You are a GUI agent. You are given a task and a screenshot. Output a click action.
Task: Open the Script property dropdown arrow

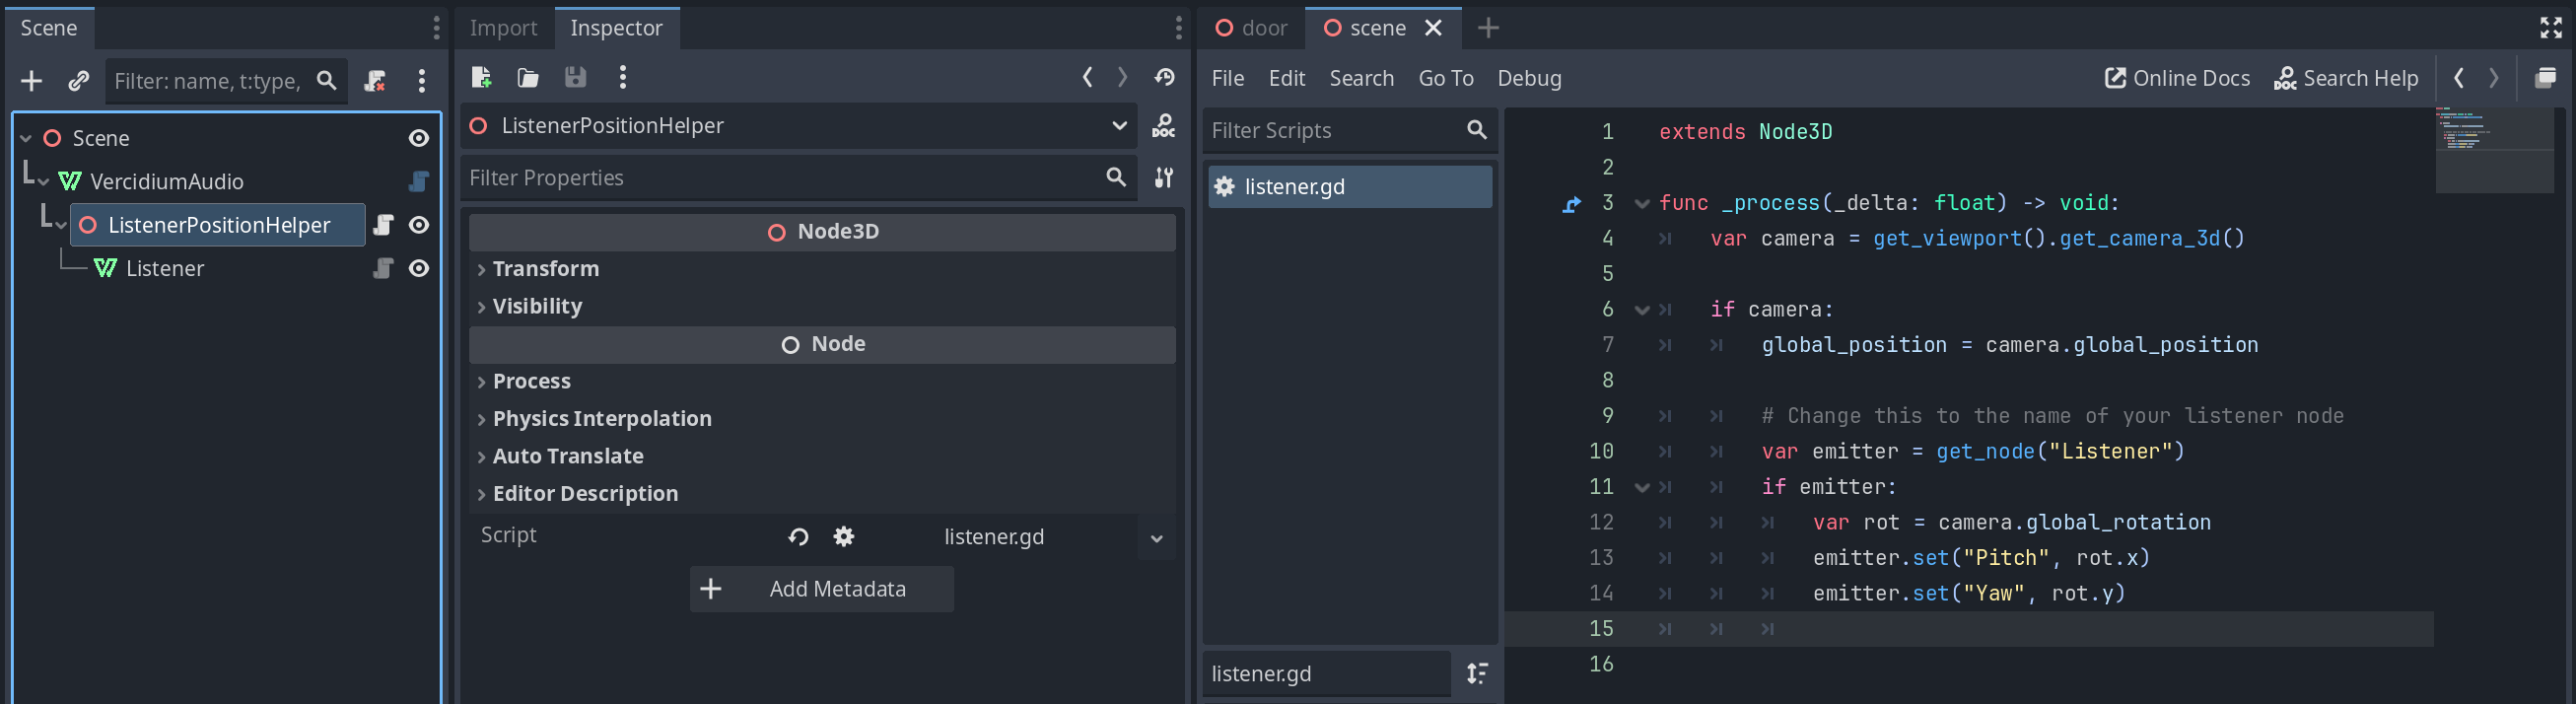pyautogui.click(x=1156, y=538)
